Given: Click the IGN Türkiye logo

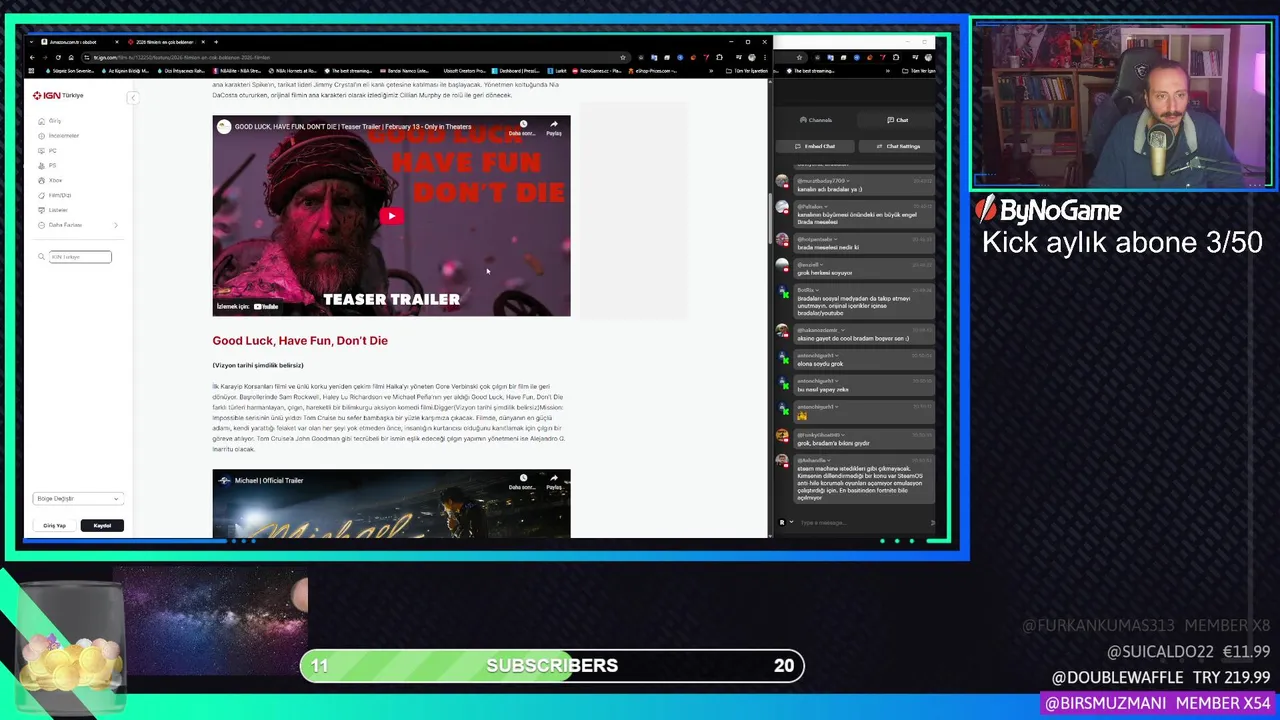Looking at the screenshot, I should tap(58, 95).
